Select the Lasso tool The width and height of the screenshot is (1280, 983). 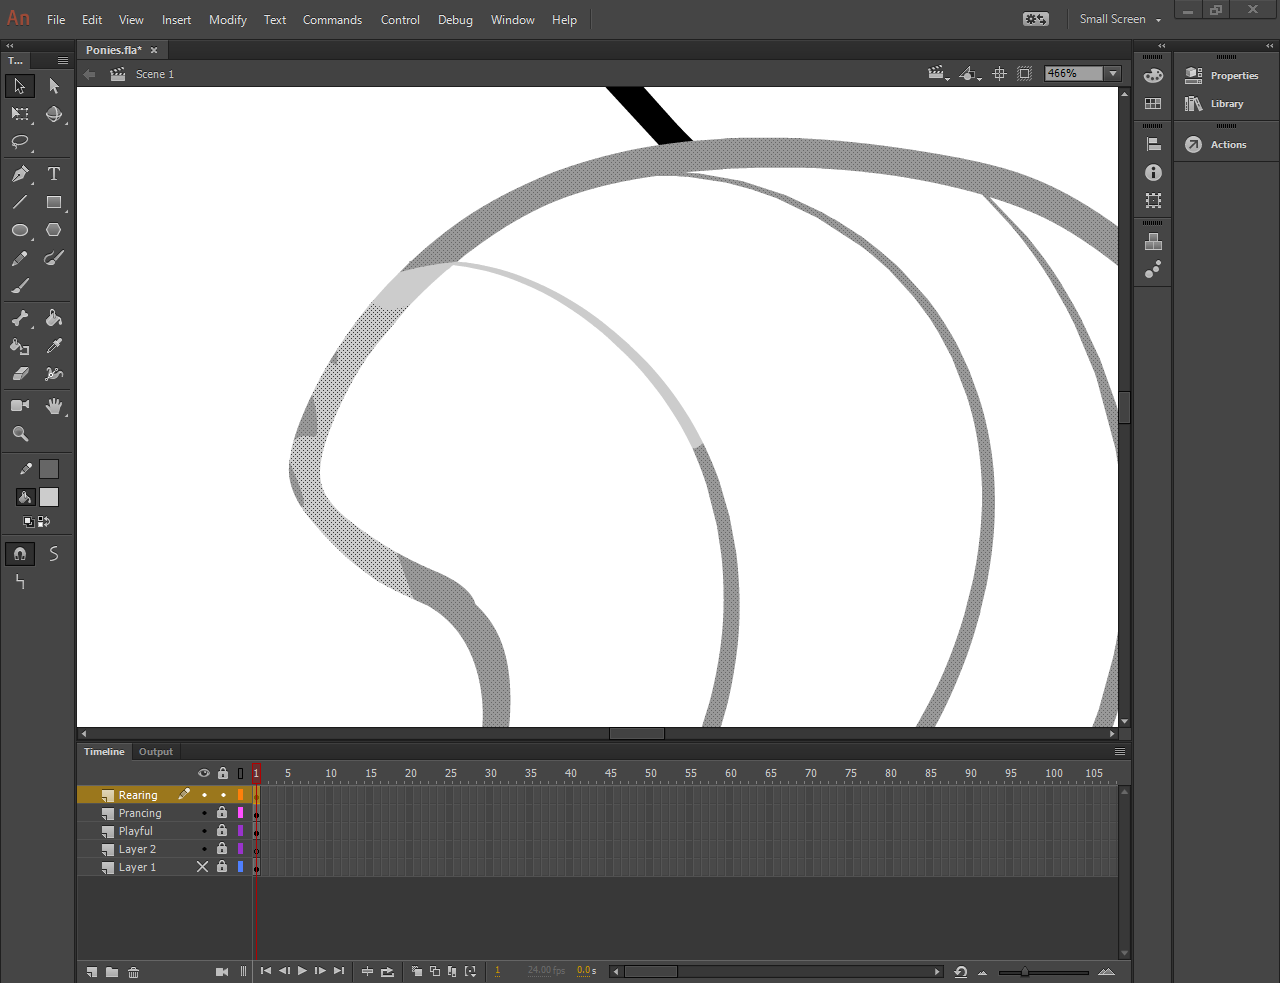point(20,142)
